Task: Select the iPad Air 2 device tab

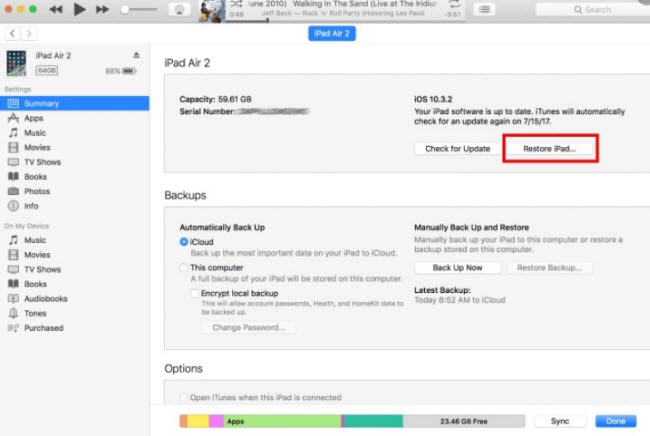Action: tap(332, 33)
